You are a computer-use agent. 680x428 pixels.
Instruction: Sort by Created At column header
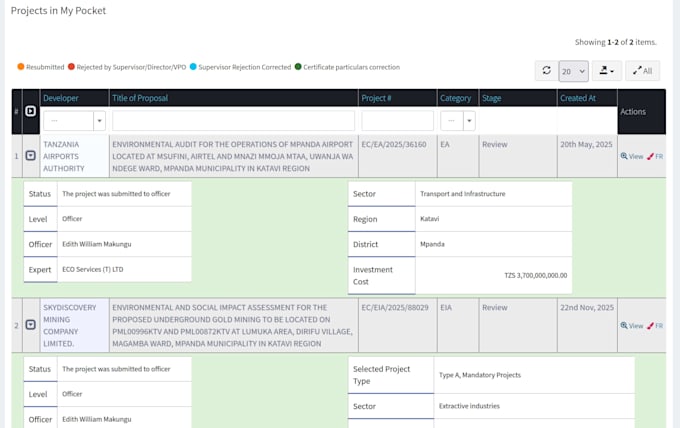(x=578, y=98)
